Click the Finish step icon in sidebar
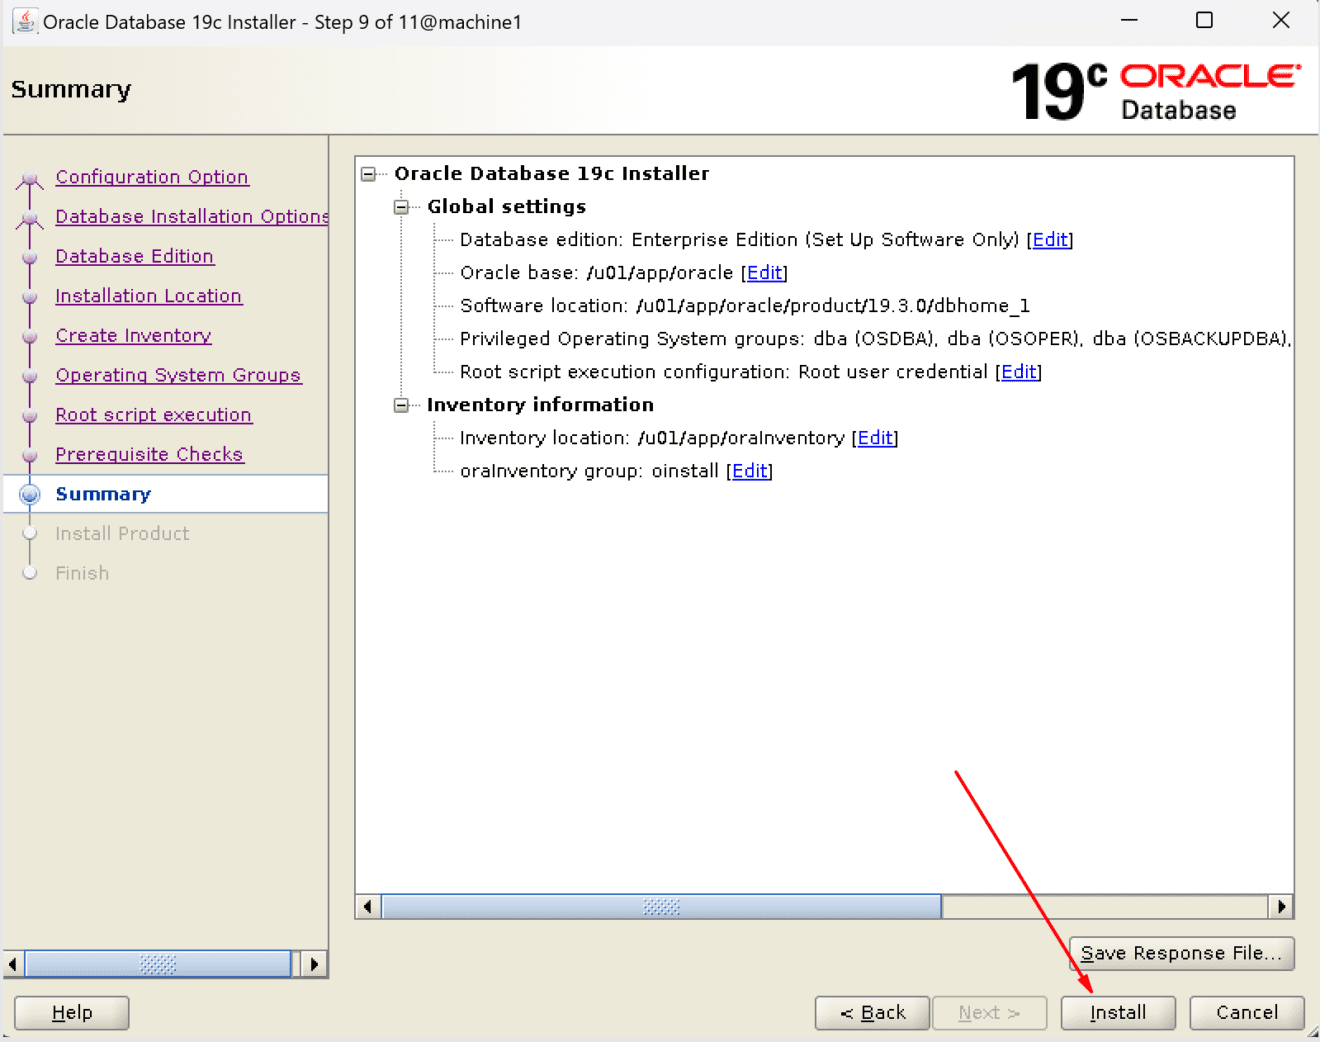This screenshot has height=1042, width=1320. pyautogui.click(x=29, y=572)
